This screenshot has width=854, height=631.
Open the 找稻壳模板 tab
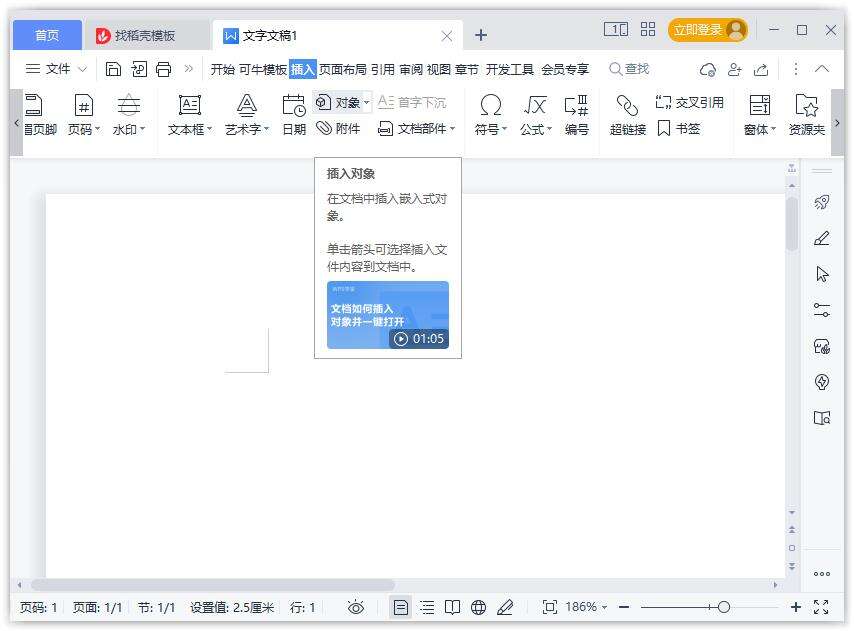pyautogui.click(x=144, y=35)
